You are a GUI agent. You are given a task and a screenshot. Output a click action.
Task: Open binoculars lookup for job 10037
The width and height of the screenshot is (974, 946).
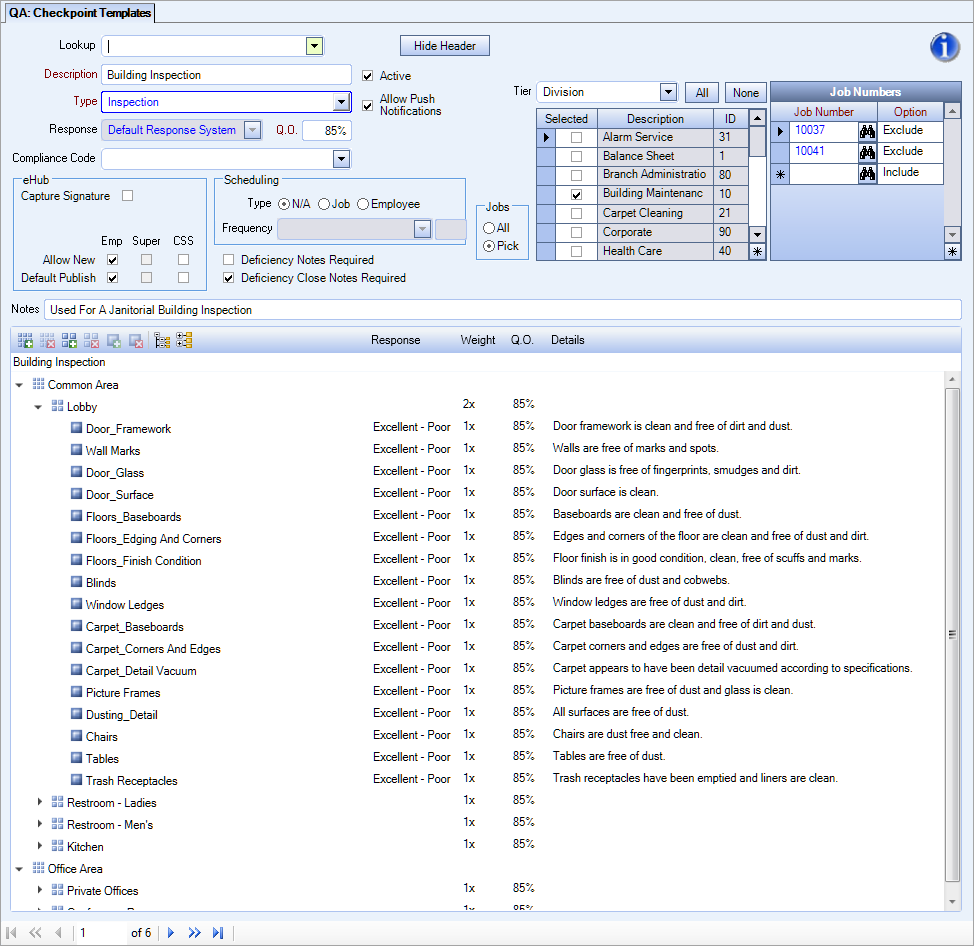pyautogui.click(x=868, y=130)
